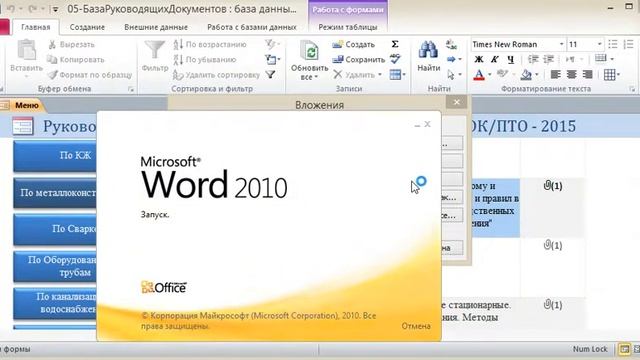Screen dimensions: 640x360
Task: Sort По возрастанию
Action: 210,44
